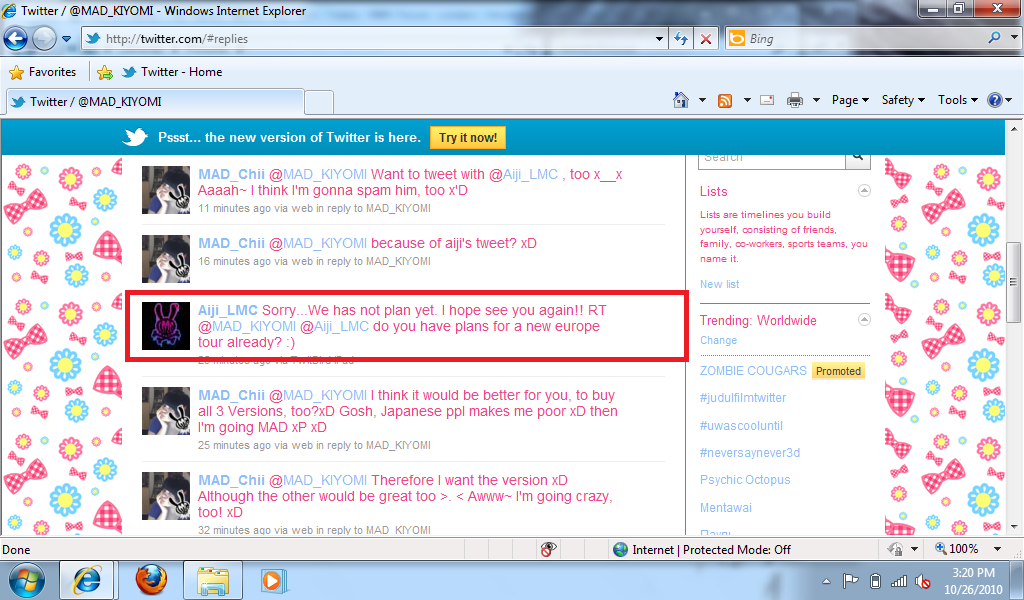
Task: Click the Add to Favorites Bar icon
Action: coord(104,72)
